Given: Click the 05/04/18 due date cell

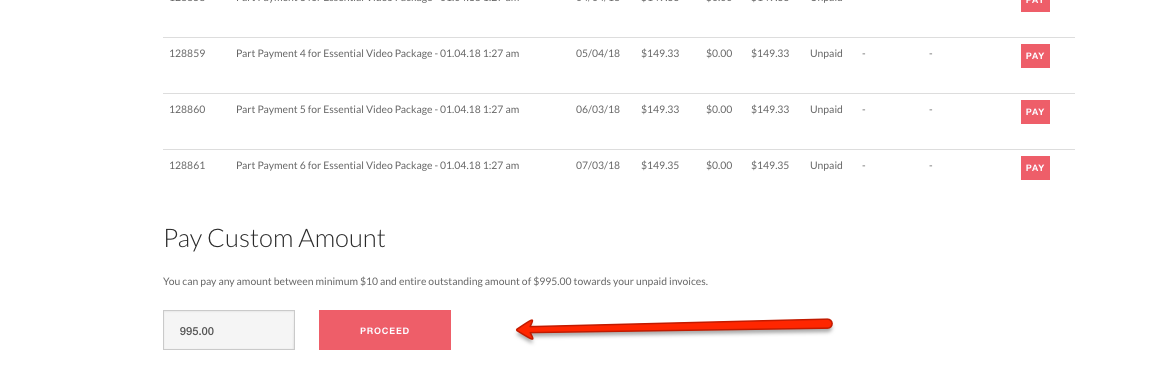Looking at the screenshot, I should click(597, 54).
